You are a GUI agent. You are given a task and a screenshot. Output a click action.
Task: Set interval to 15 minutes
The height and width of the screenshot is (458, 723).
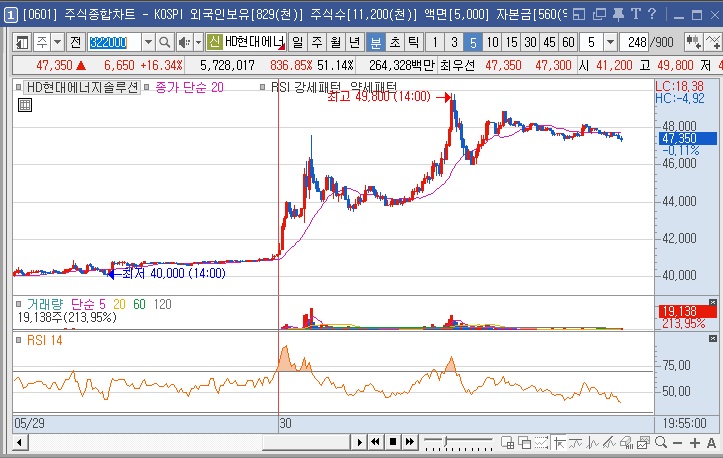(x=511, y=43)
